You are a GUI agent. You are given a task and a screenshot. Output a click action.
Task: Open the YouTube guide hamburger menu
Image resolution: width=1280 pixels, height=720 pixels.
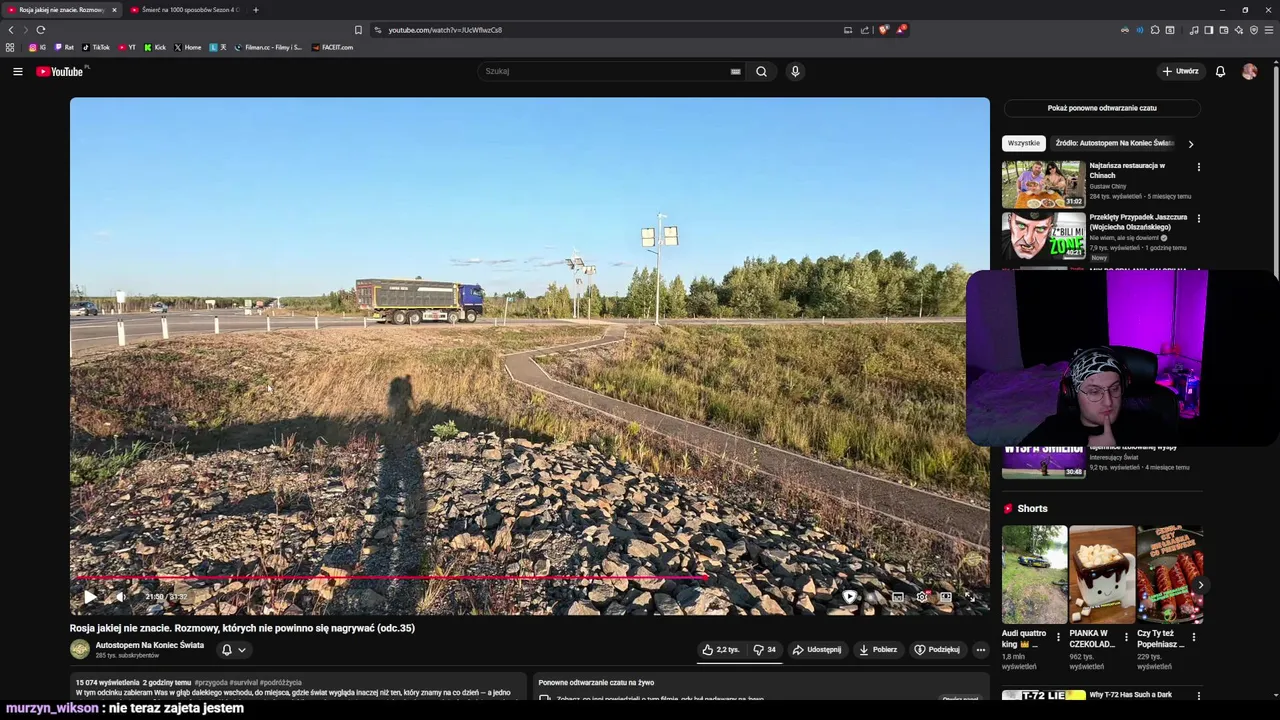pyautogui.click(x=17, y=71)
